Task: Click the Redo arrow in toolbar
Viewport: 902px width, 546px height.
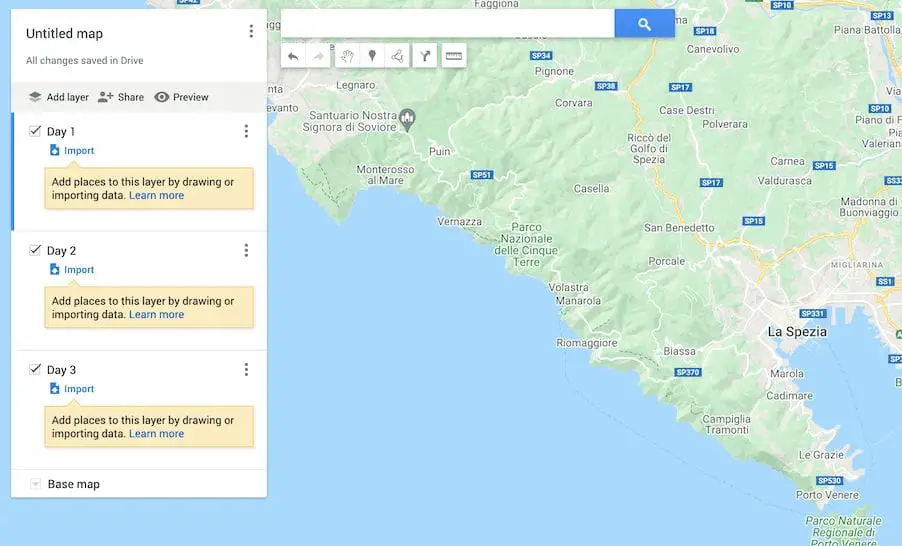Action: pyautogui.click(x=318, y=56)
